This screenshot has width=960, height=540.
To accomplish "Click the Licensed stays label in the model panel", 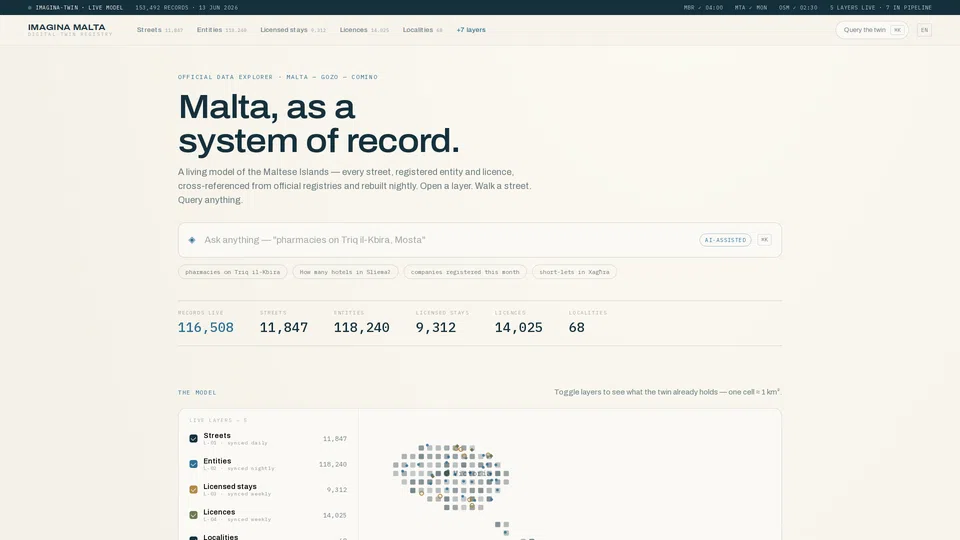I will click(230, 487).
